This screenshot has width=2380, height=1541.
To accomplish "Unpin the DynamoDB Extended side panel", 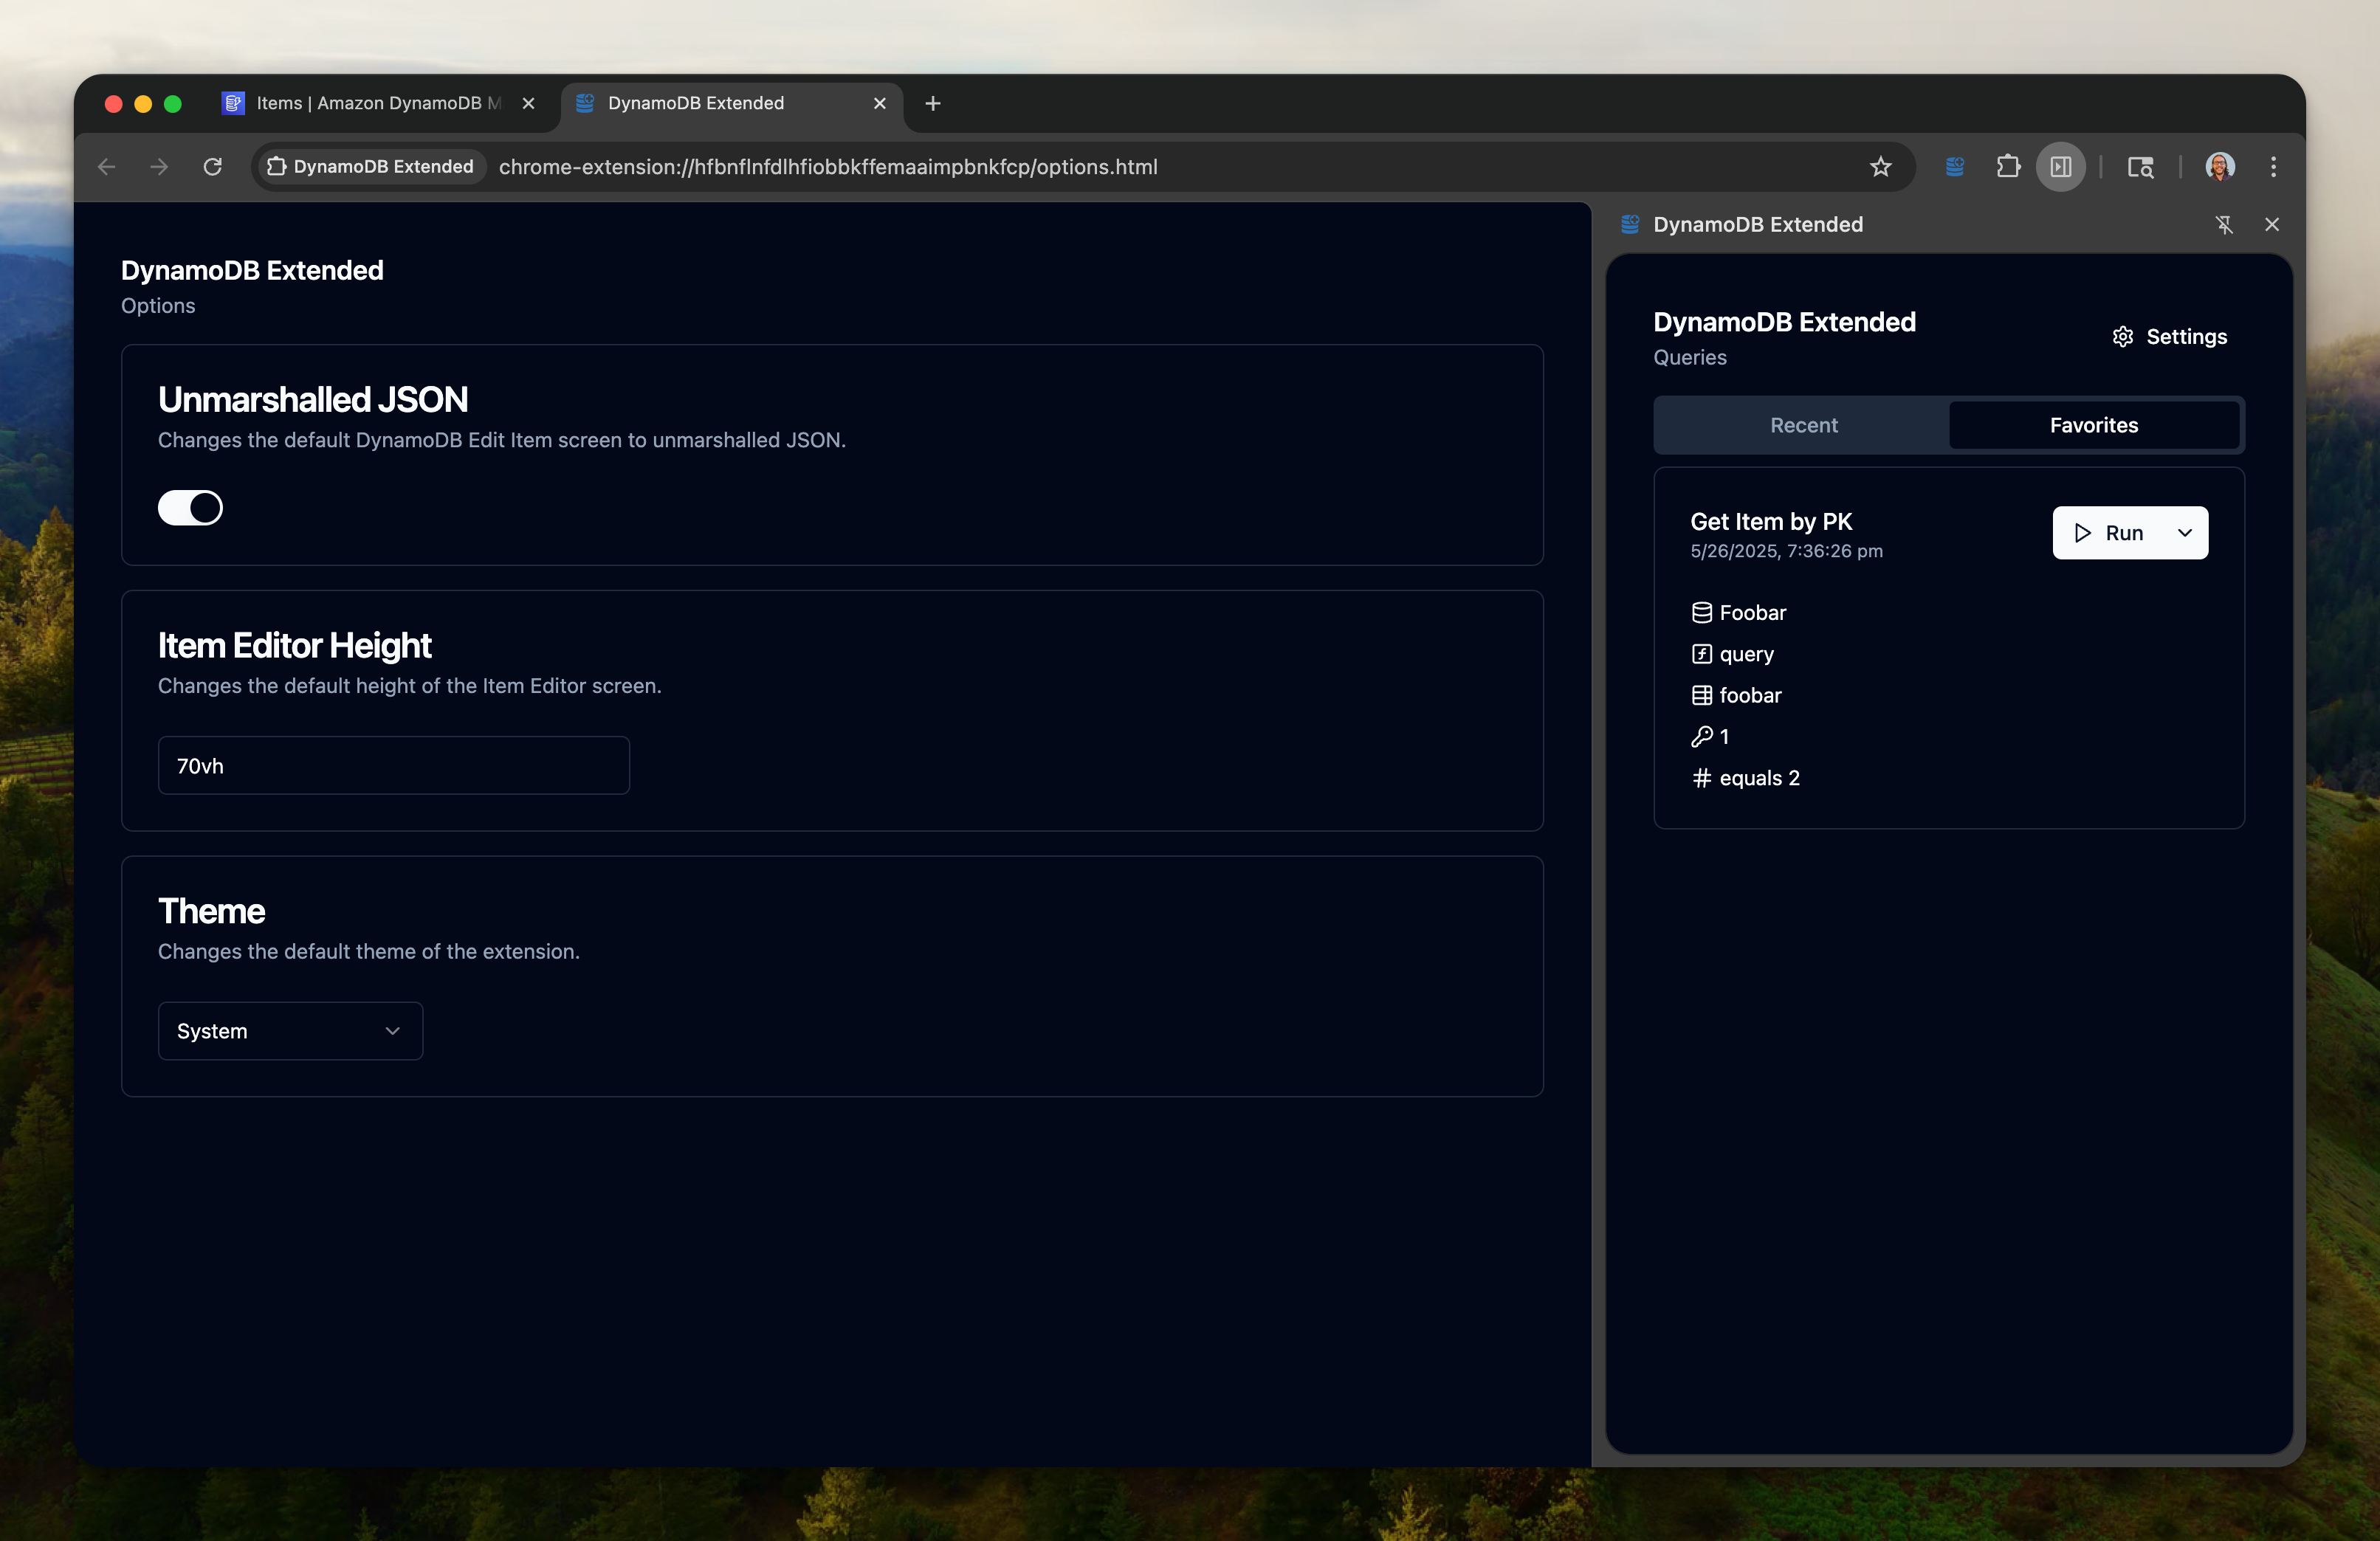I will (2224, 225).
